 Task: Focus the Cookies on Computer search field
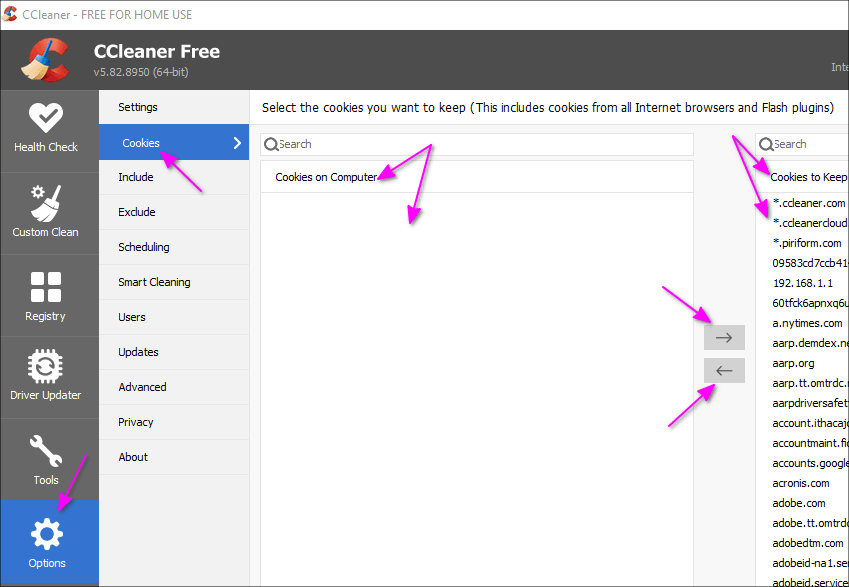476,144
